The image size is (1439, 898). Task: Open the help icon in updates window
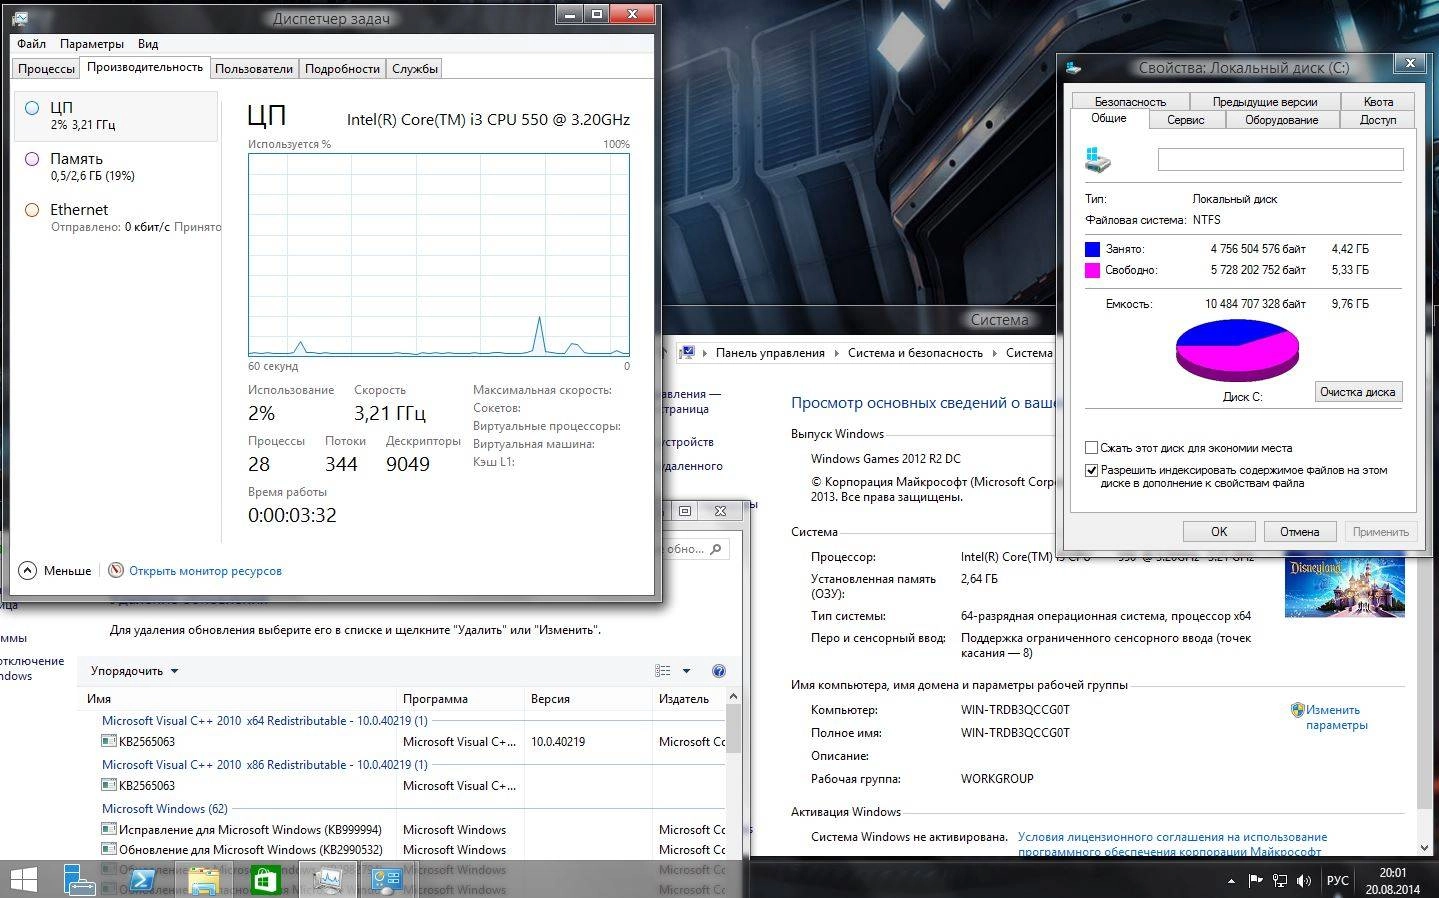(x=718, y=671)
